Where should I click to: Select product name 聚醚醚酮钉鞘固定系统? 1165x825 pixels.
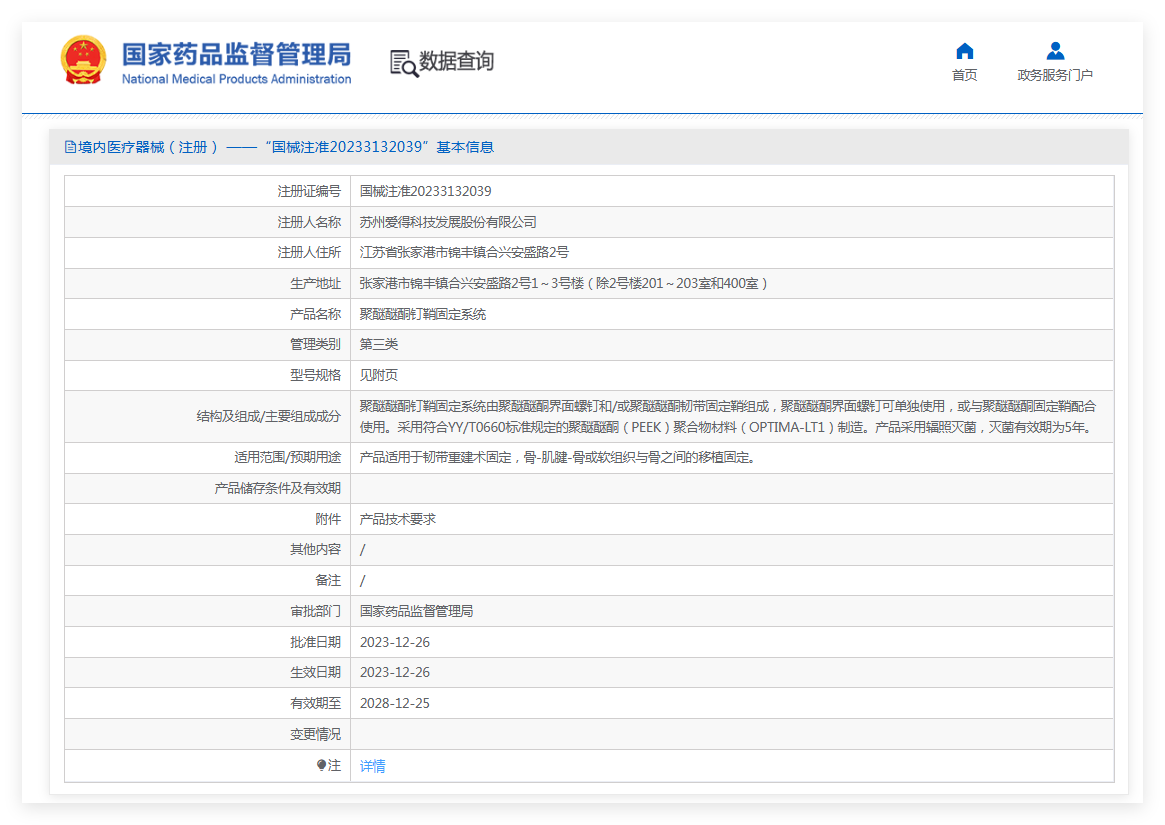423,314
